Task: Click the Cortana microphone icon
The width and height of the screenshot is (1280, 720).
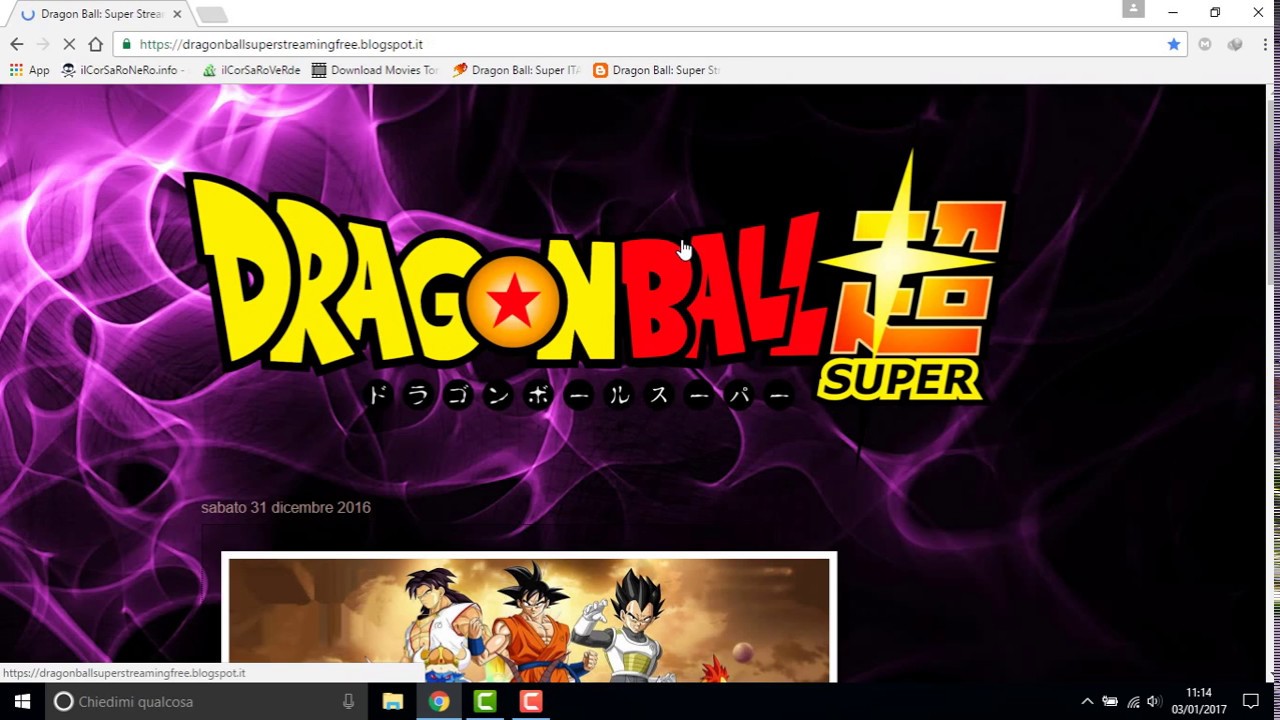Action: (x=348, y=701)
